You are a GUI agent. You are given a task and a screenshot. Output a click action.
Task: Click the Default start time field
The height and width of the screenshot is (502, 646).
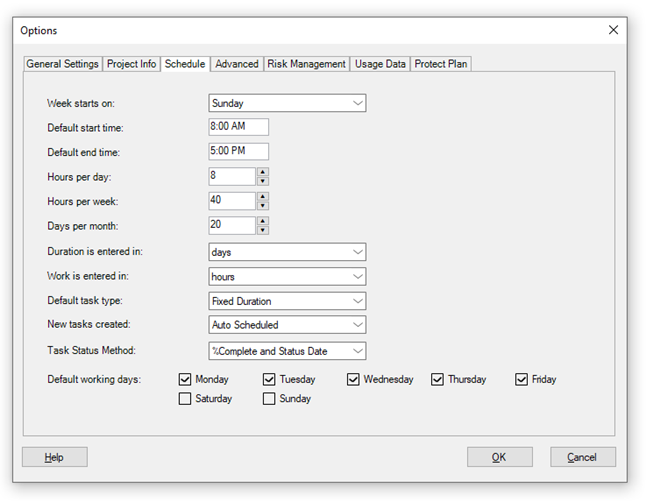pos(238,127)
